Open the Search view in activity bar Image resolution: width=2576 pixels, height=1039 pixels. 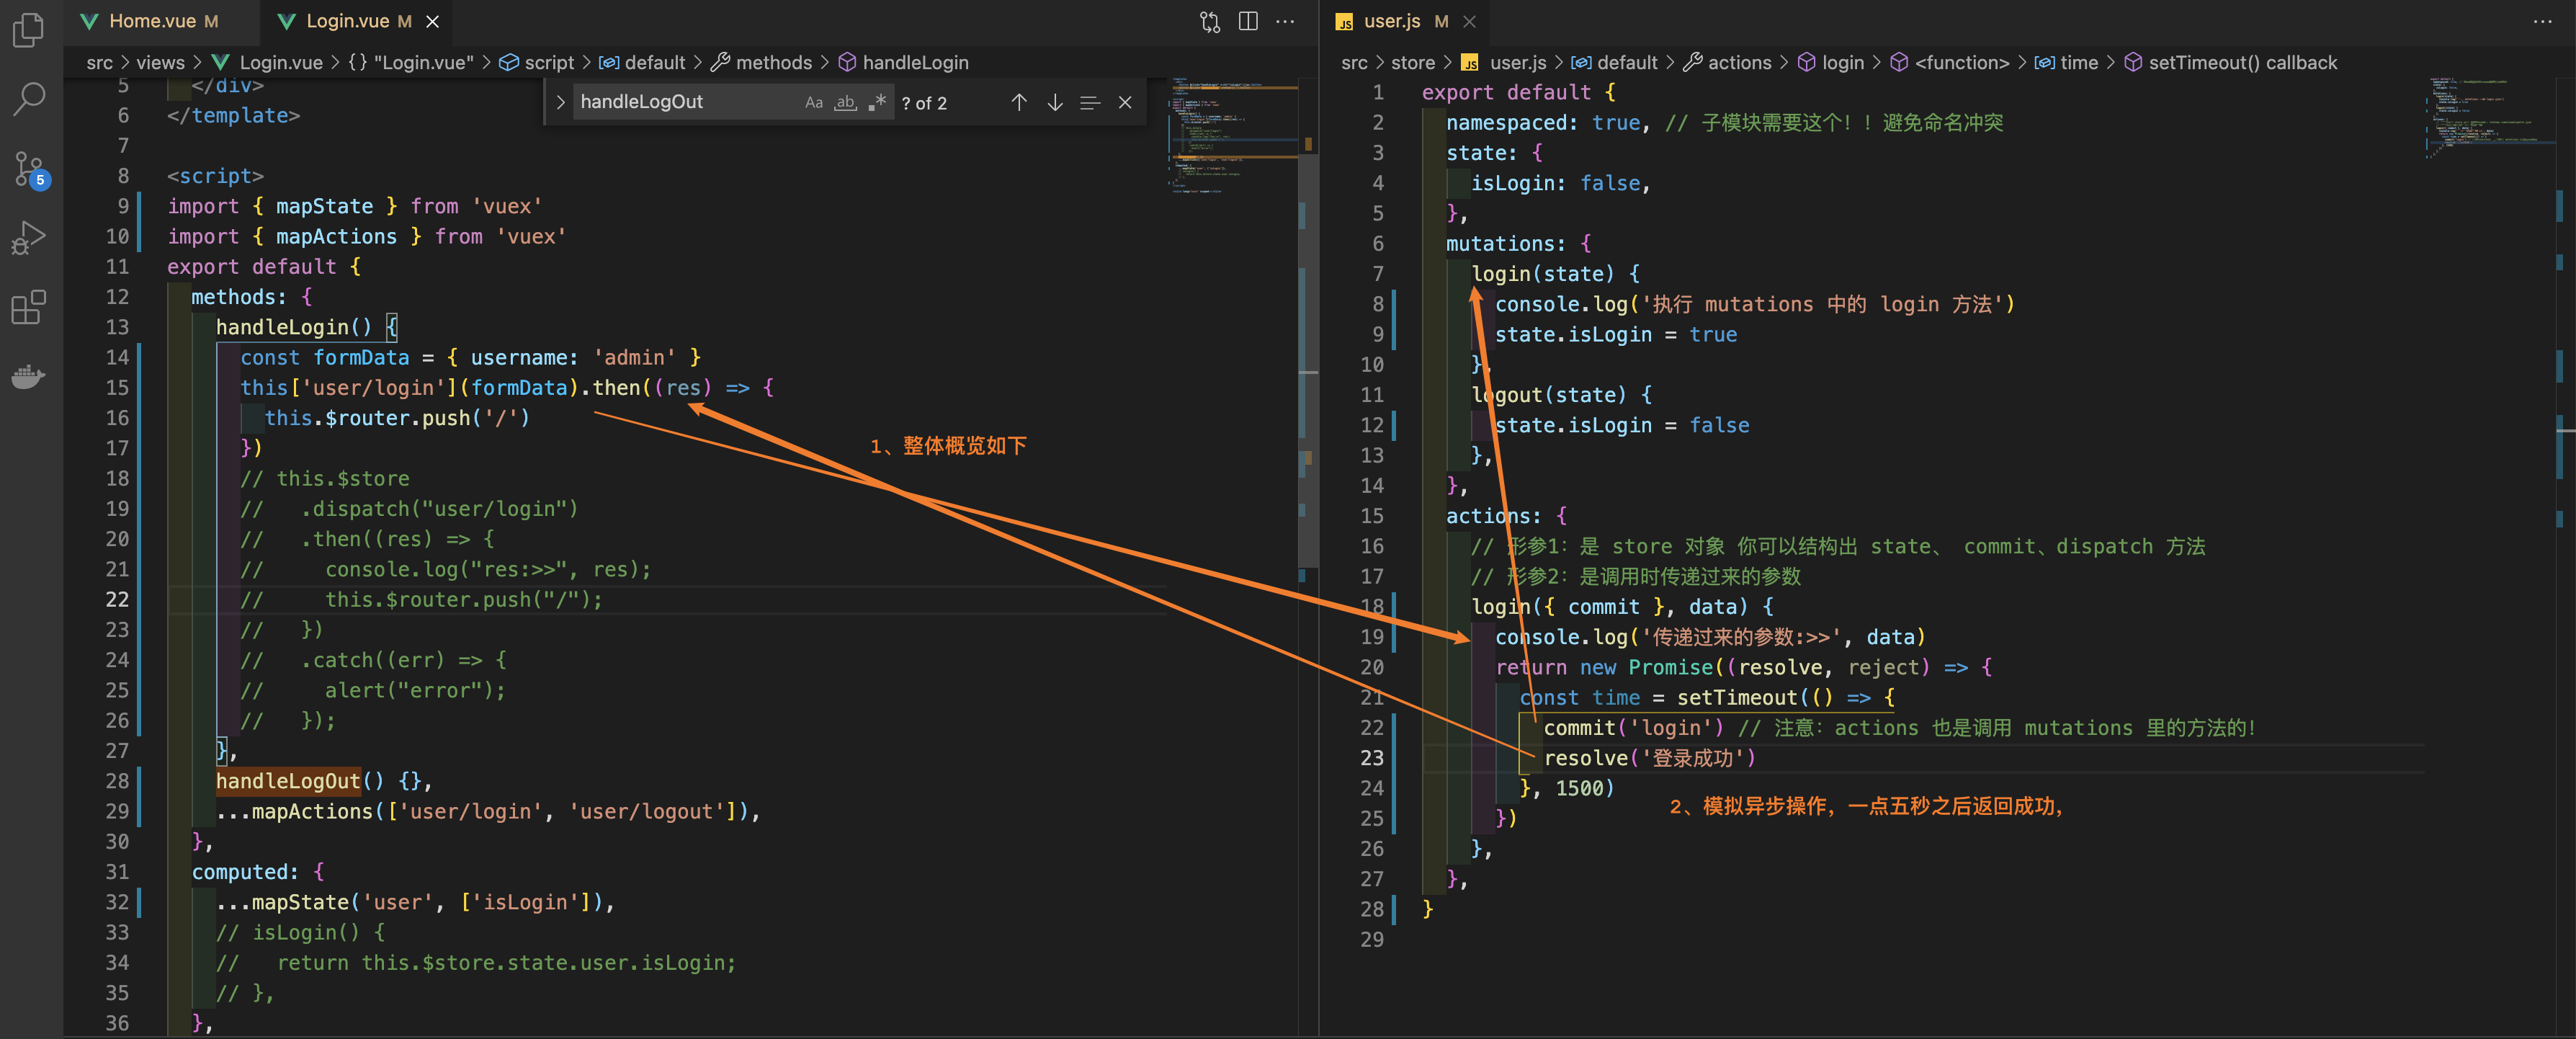tap(29, 98)
